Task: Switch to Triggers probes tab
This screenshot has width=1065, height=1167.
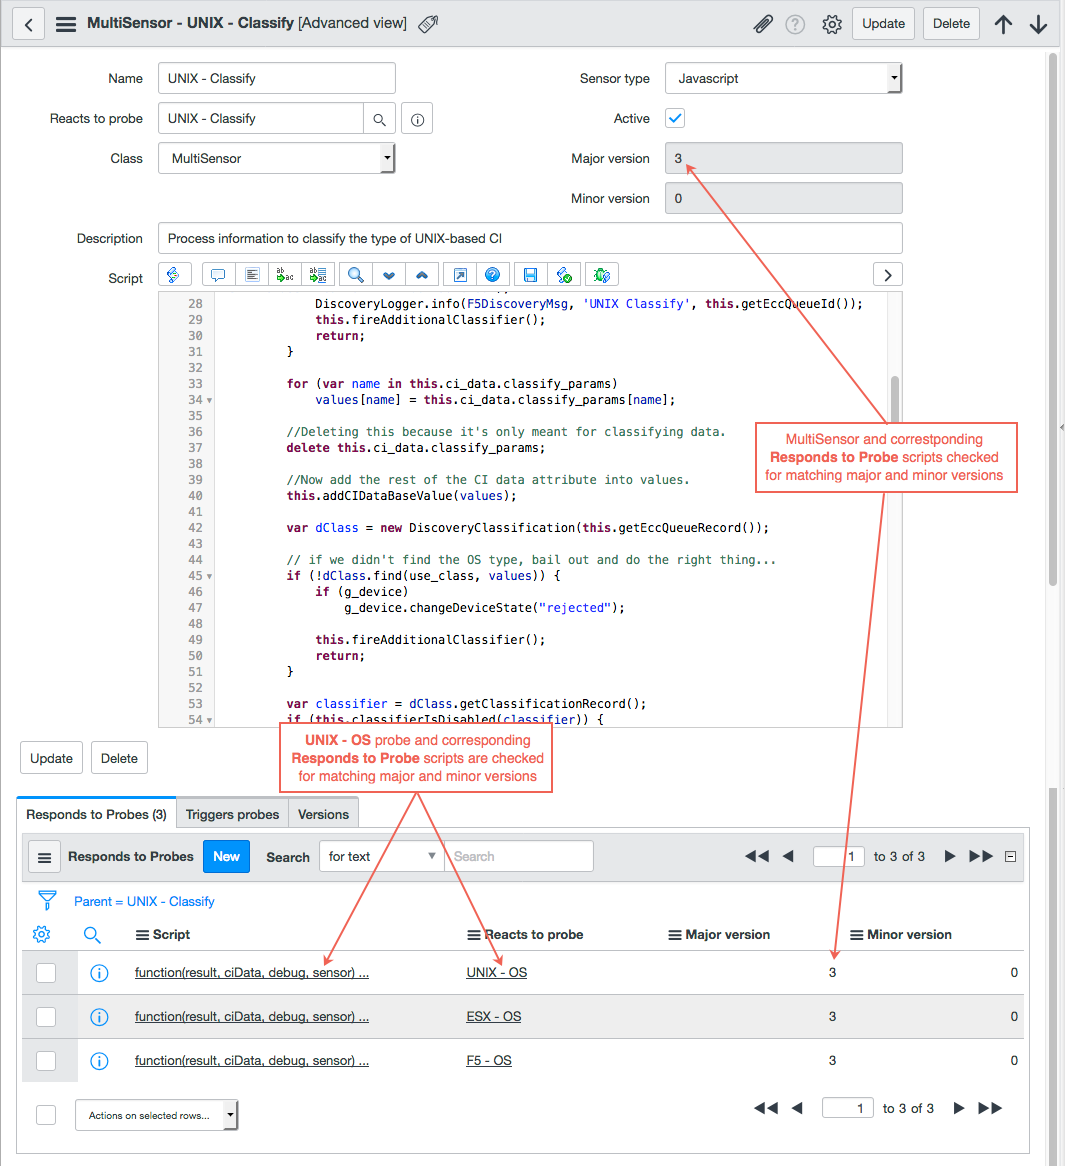Action: [x=232, y=814]
